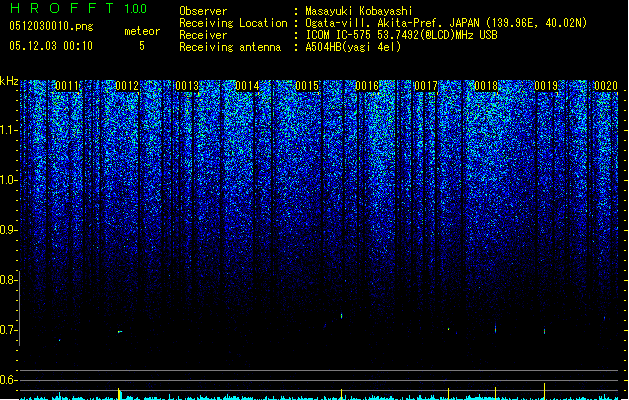Viewport: 629px width, 400px height.
Task: Click the meteor count 5
Action: 142,46
